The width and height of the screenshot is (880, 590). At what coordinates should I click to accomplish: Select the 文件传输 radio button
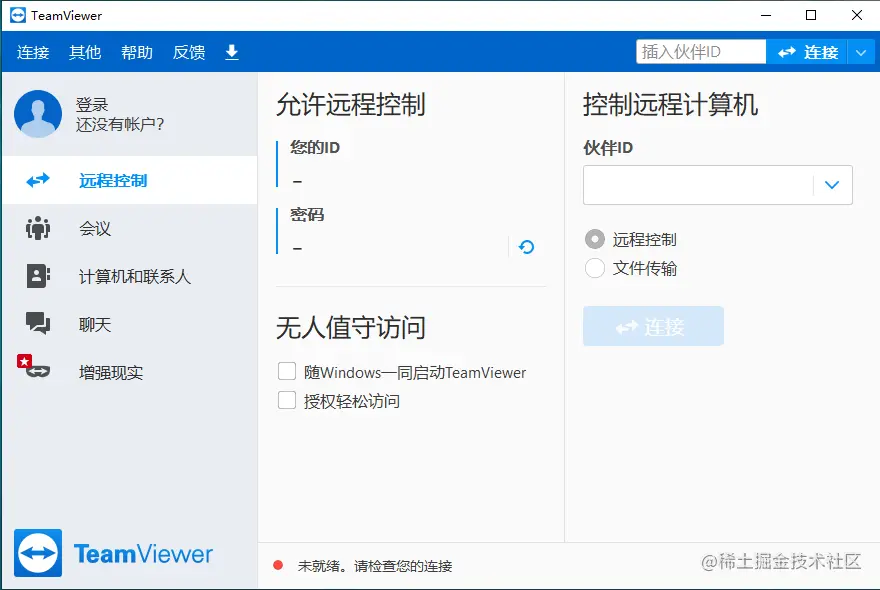[x=595, y=268]
